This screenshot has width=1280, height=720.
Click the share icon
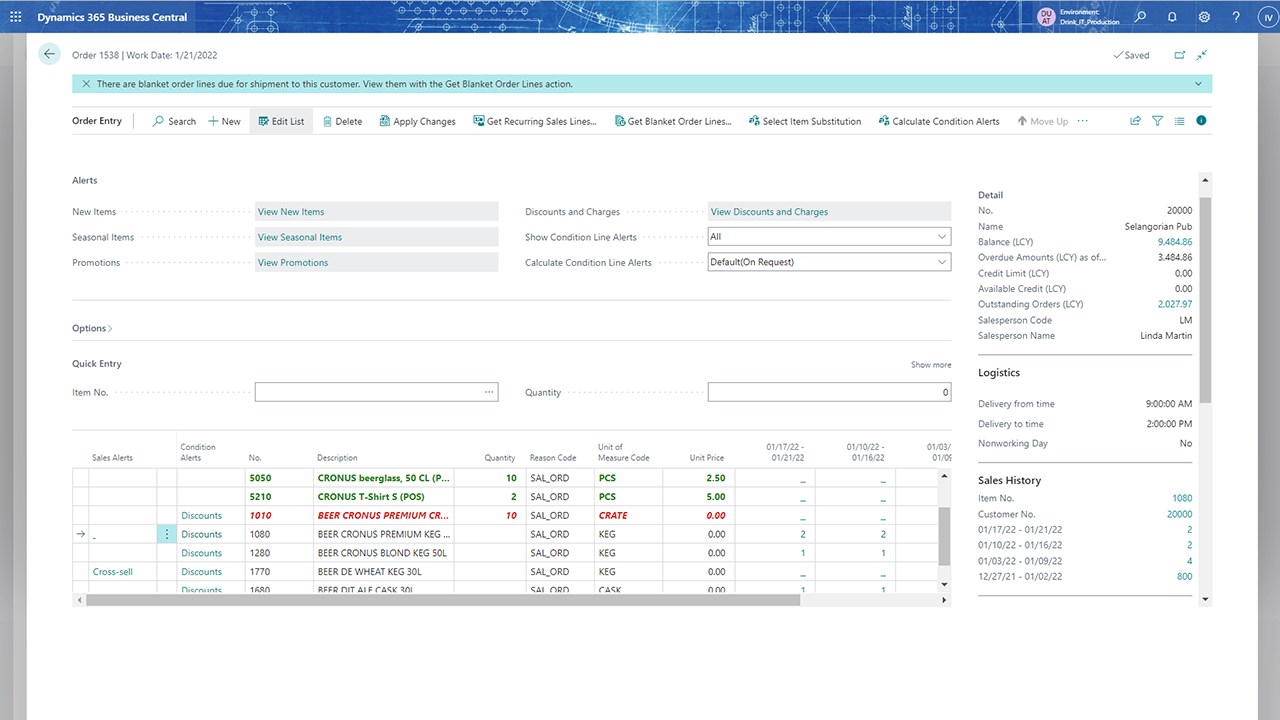point(1135,121)
